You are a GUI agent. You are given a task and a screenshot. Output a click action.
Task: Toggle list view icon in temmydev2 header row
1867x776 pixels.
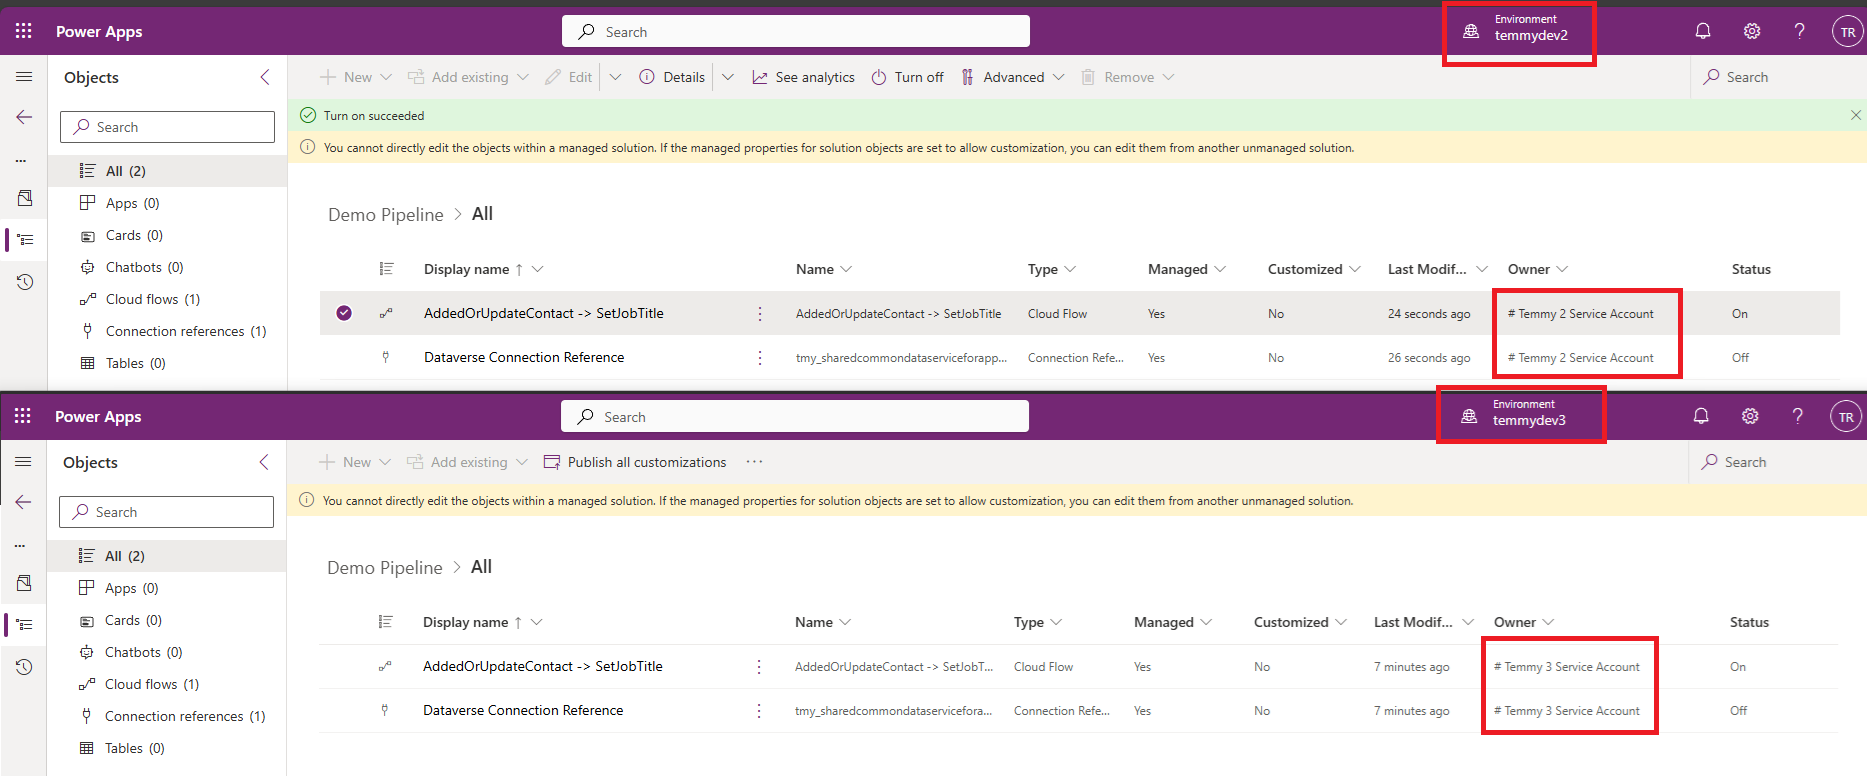[x=386, y=269]
